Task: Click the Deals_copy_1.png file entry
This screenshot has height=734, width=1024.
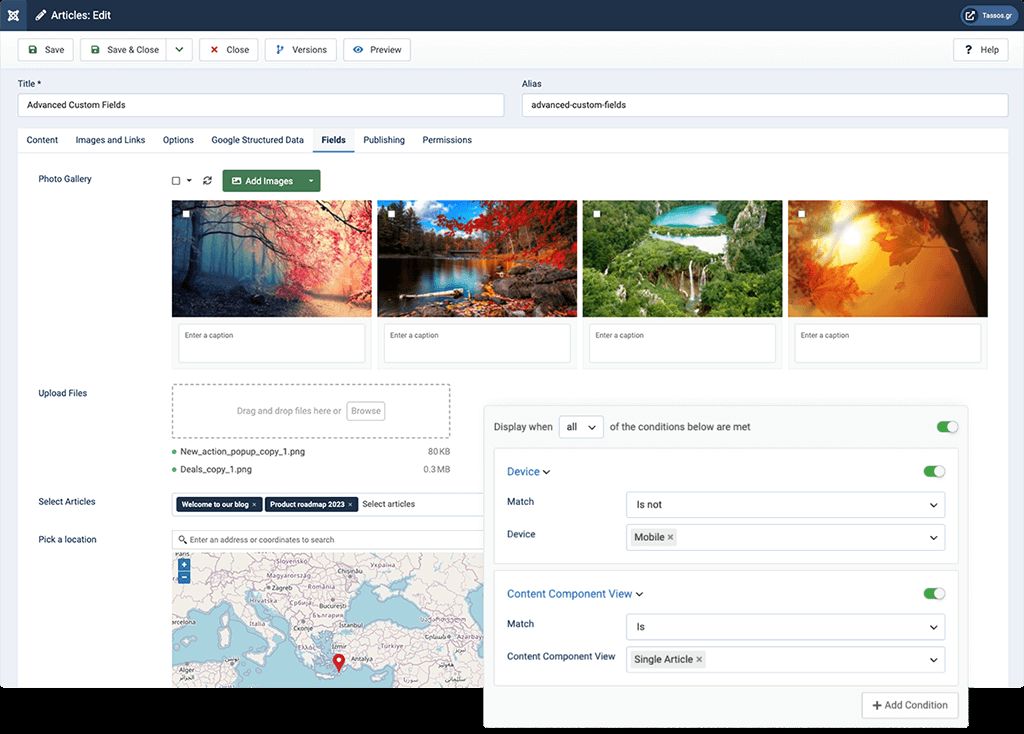Action: pyautogui.click(x=216, y=470)
